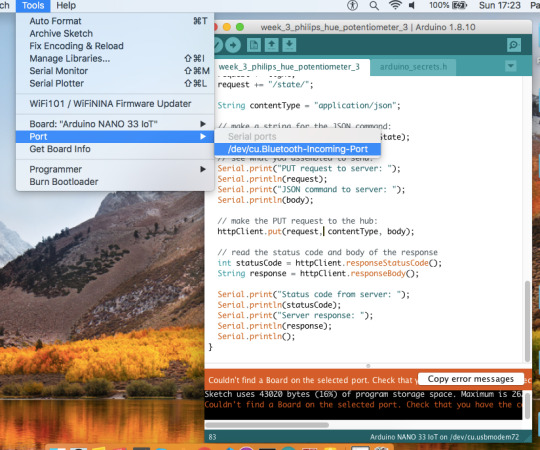Image resolution: width=540 pixels, height=450 pixels.
Task: Click status bar text 'Arduino NANO 33 IoT on /dev/cu.usbmodem72'
Action: (444, 437)
